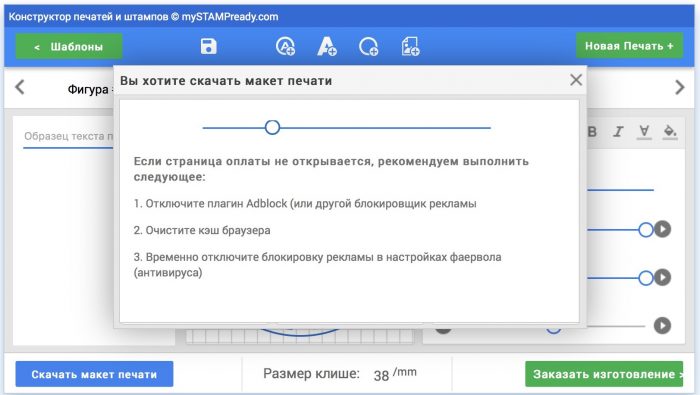Click the firewall ad-blocking instruction line
700x395 pixels.
[317, 265]
